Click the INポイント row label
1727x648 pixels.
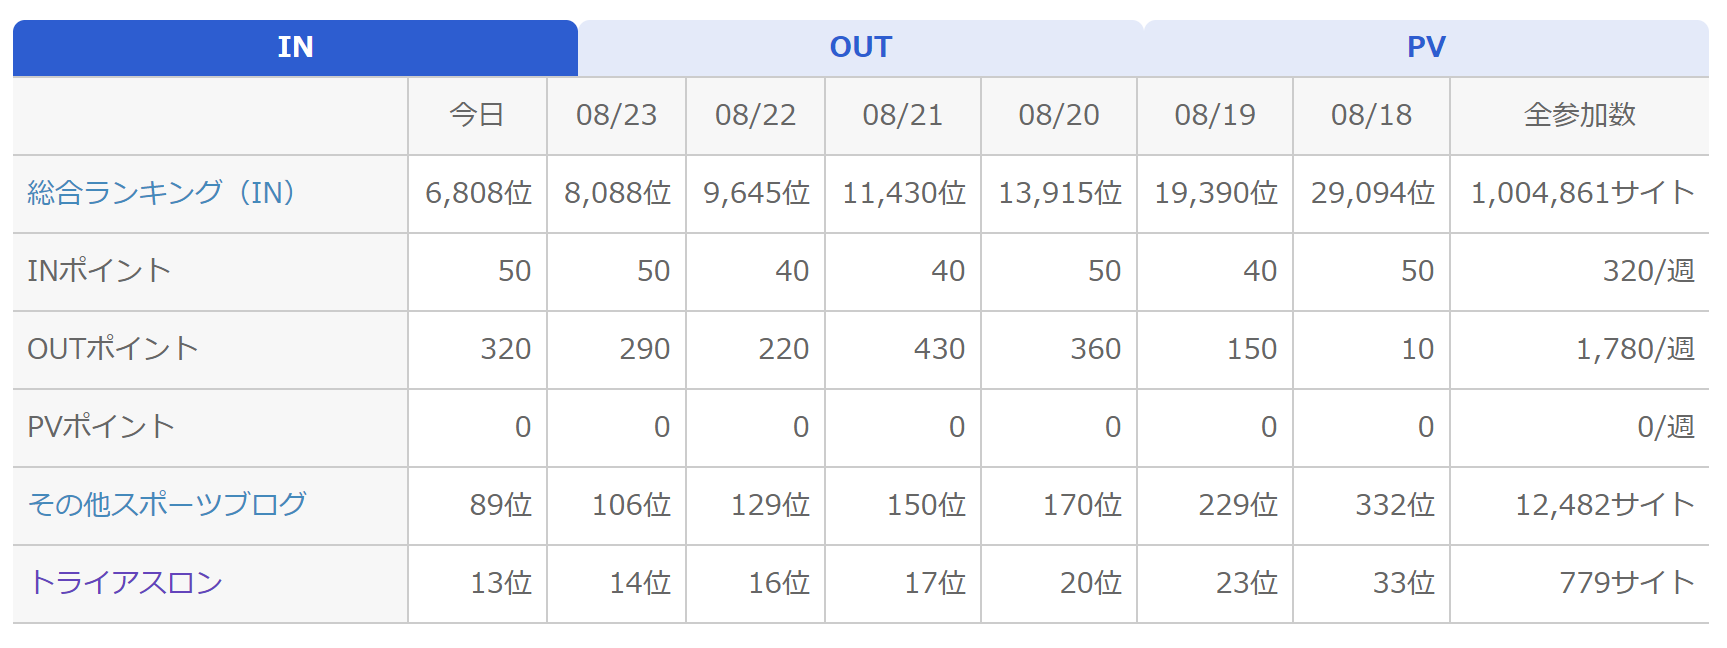click(x=99, y=270)
